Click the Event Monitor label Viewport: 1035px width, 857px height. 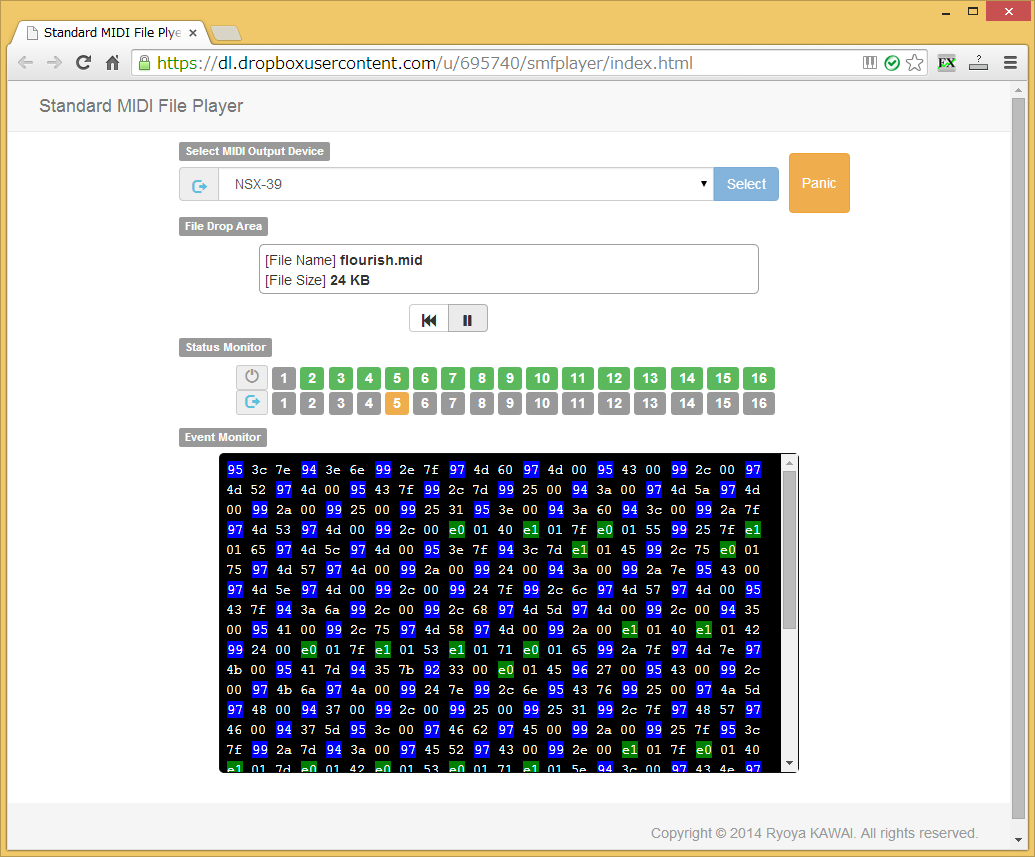pos(222,437)
